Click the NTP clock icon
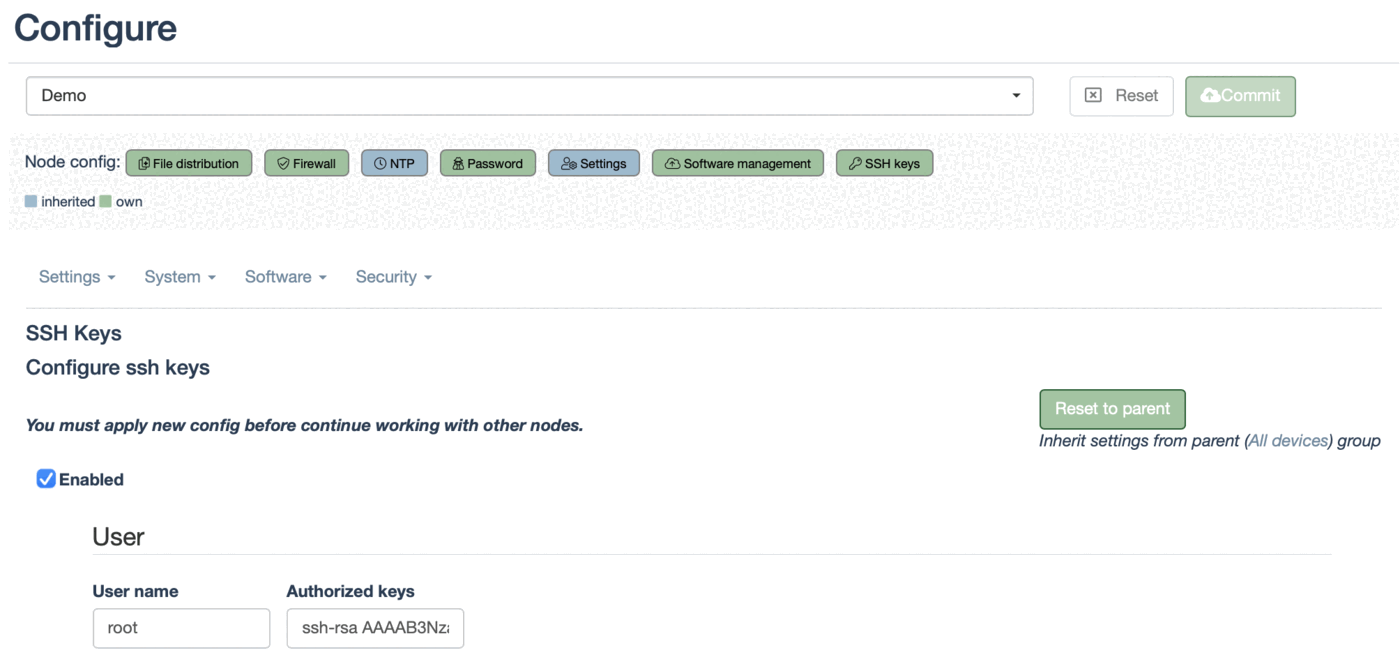Screen dimensions: 1400x657 (x=380, y=164)
